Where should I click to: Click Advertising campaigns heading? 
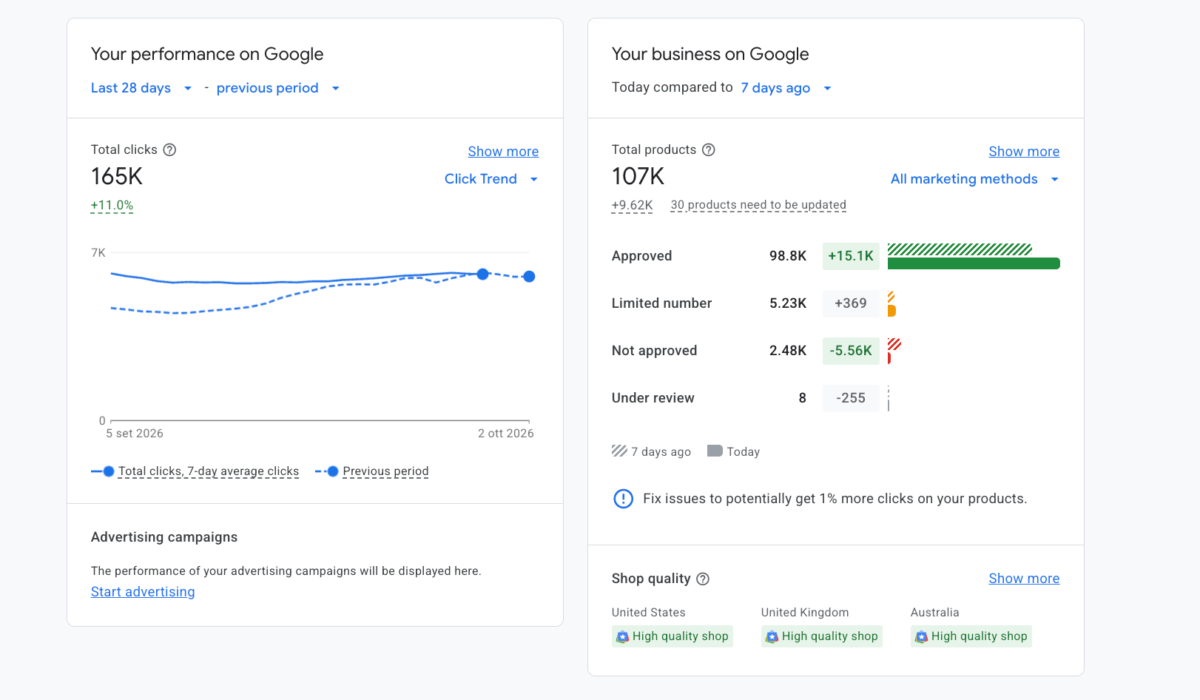(164, 537)
